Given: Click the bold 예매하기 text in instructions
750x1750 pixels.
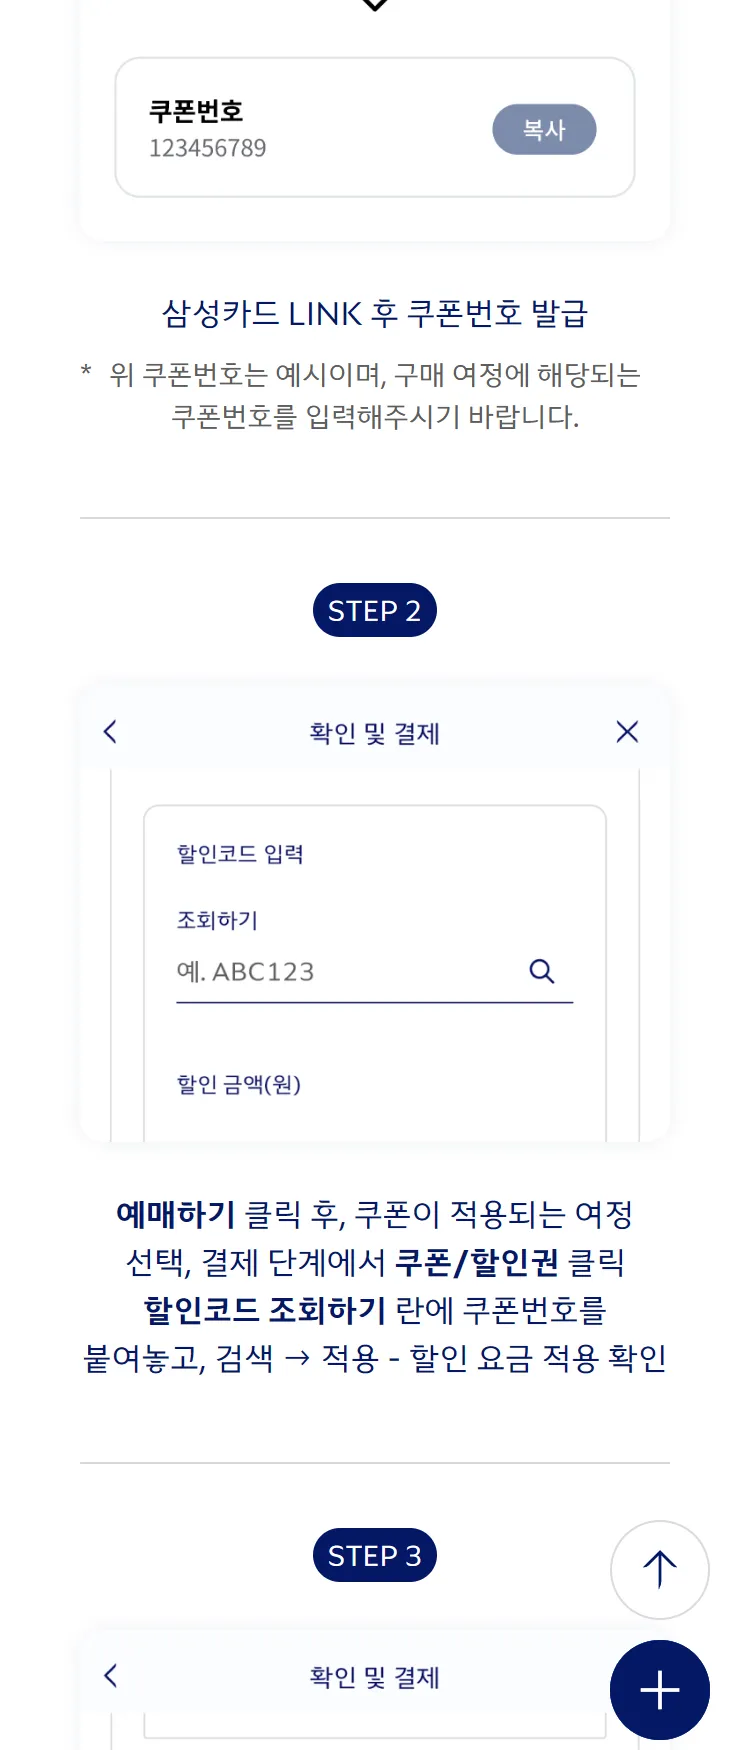Looking at the screenshot, I should [176, 1215].
